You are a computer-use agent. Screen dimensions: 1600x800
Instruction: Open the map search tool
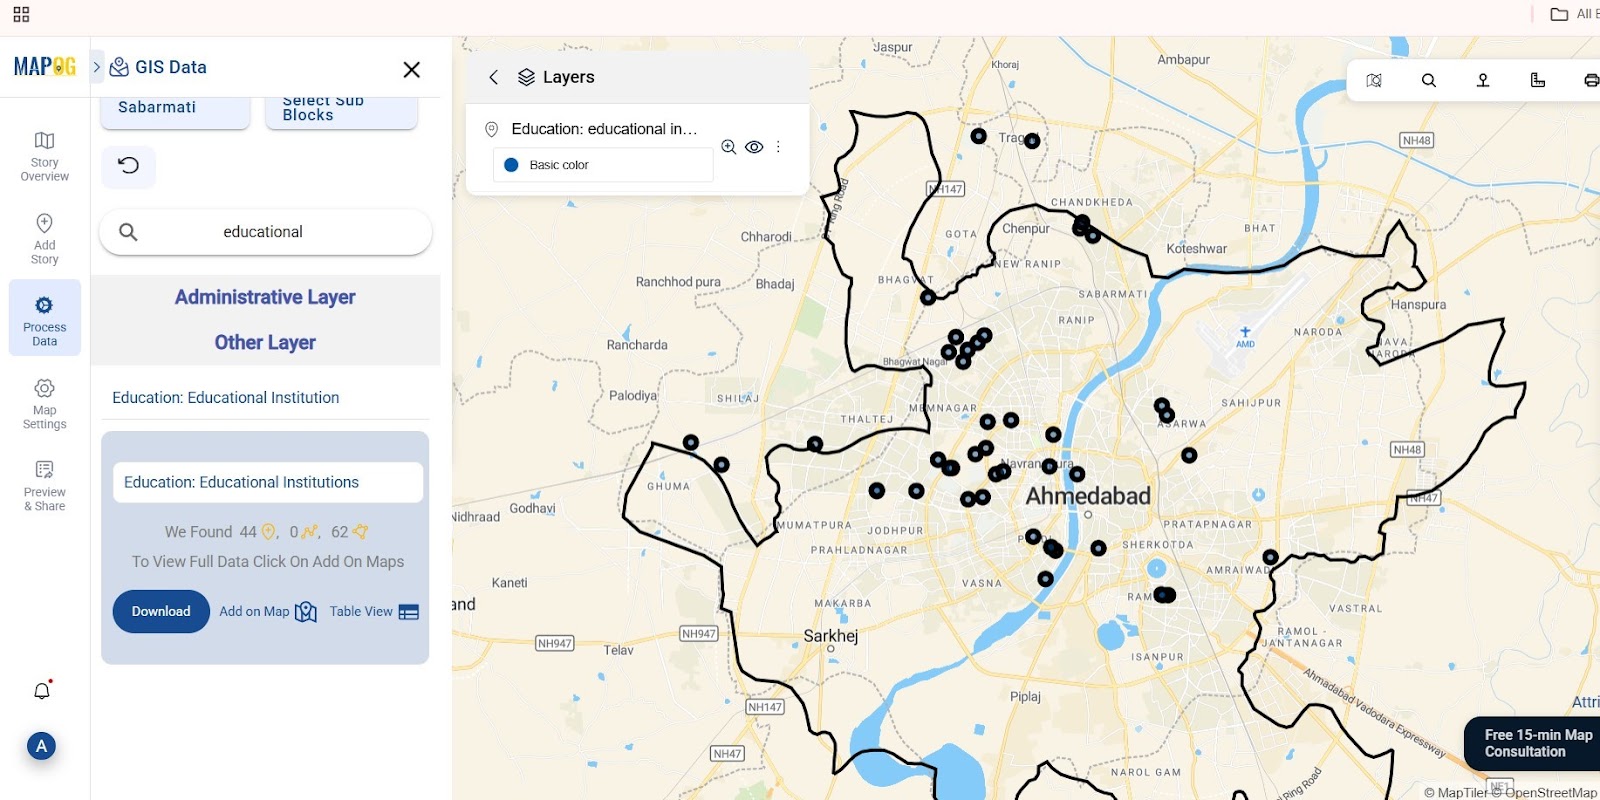1428,80
